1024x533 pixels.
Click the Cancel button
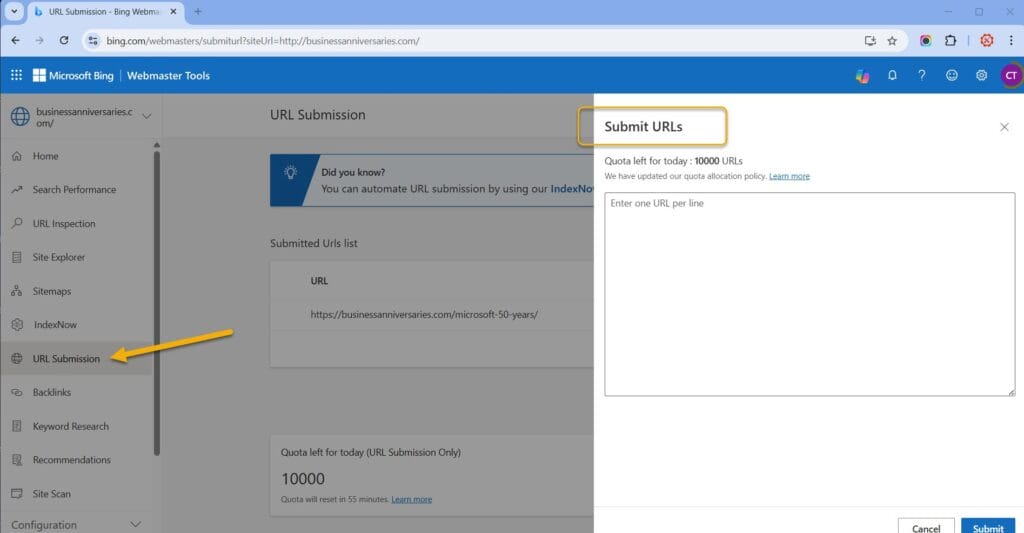(x=925, y=526)
